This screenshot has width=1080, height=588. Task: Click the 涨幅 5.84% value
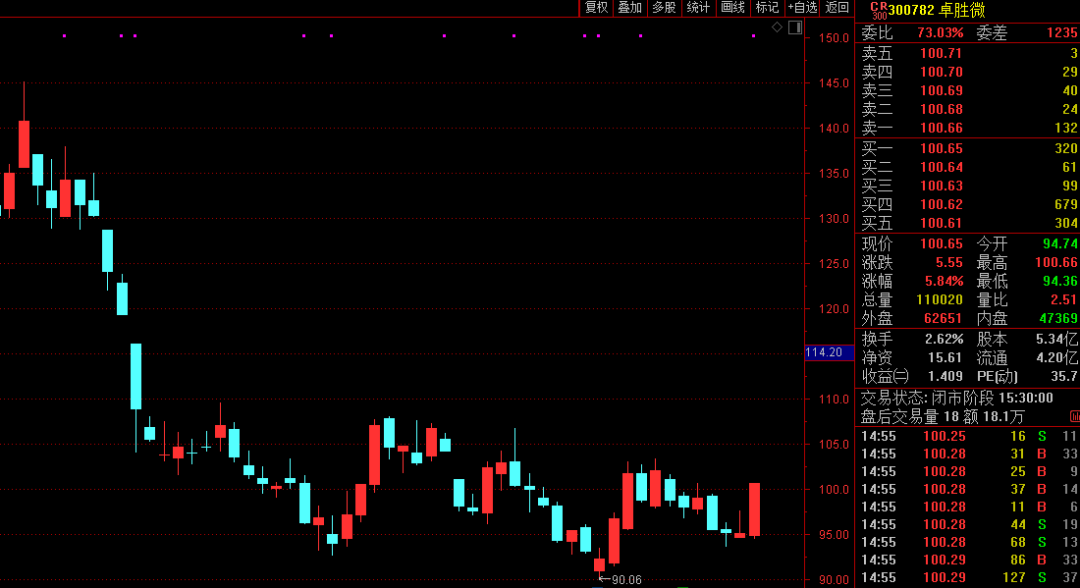click(x=944, y=281)
